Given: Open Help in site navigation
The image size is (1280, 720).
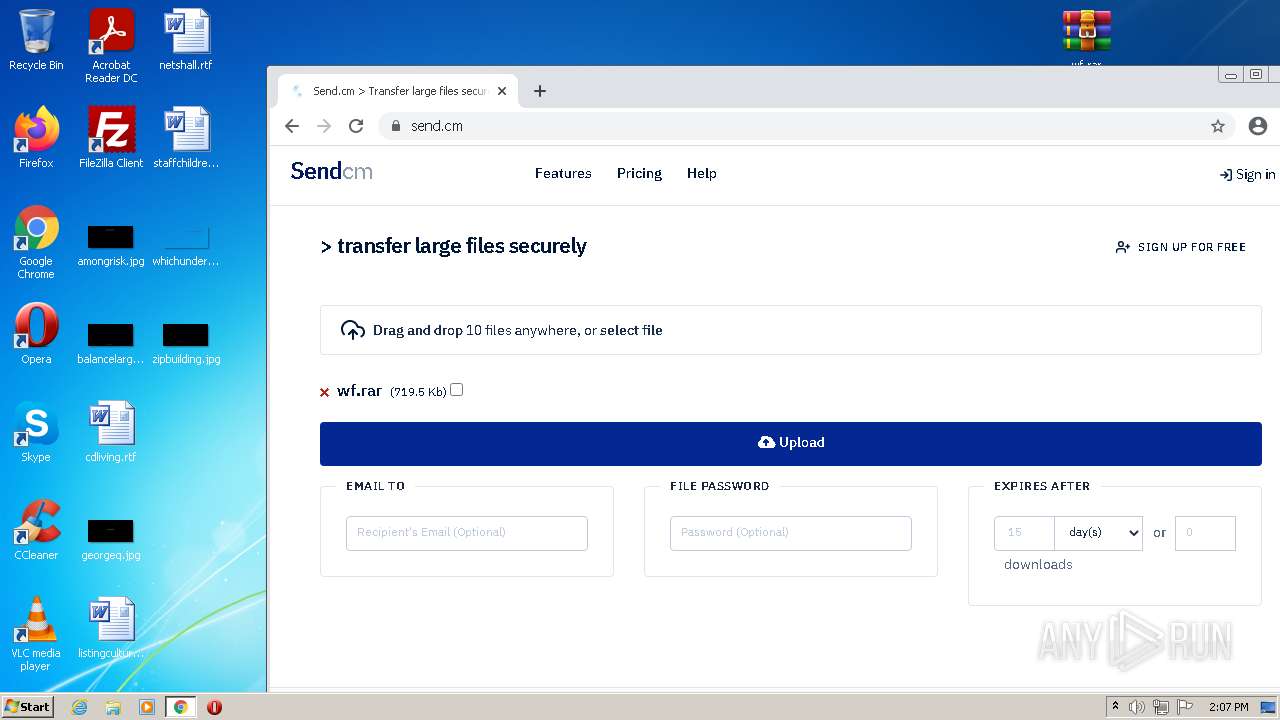Looking at the screenshot, I should 701,173.
